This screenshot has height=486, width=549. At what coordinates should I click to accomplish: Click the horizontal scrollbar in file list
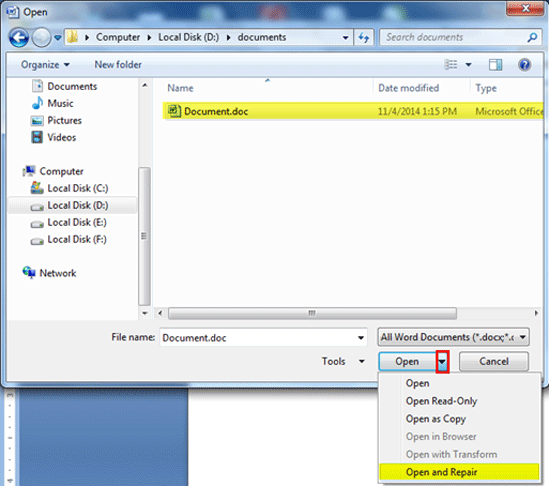312,313
